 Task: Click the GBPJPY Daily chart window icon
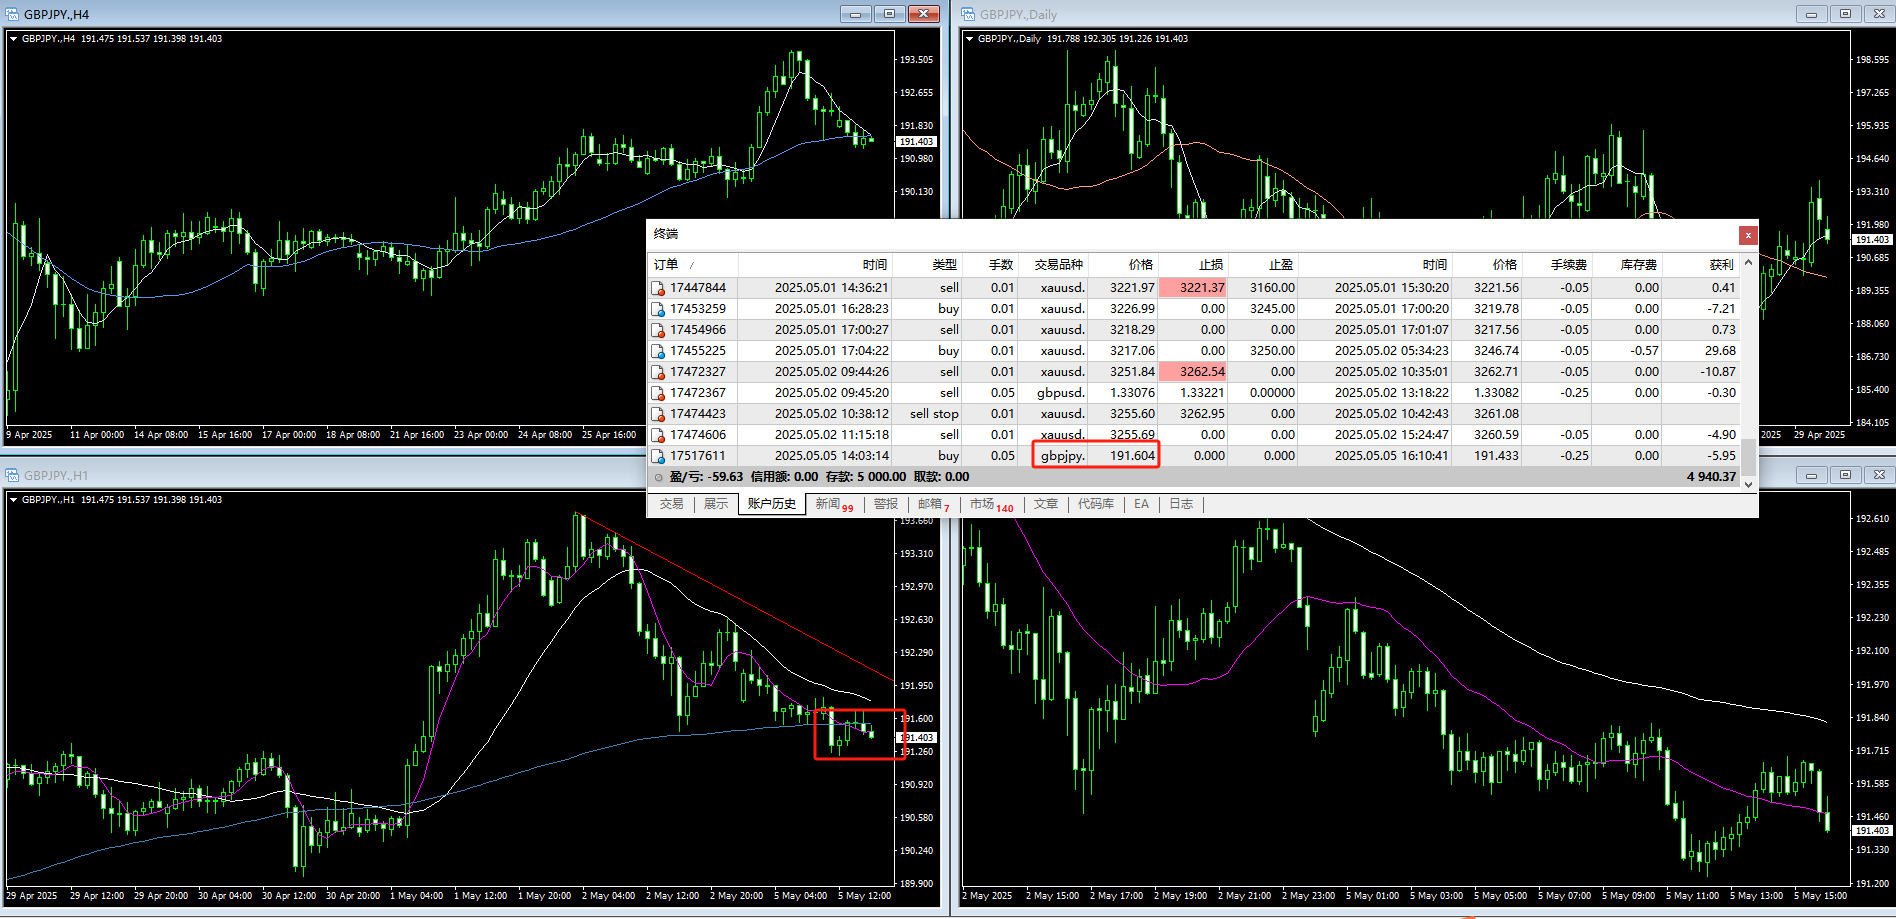point(968,14)
